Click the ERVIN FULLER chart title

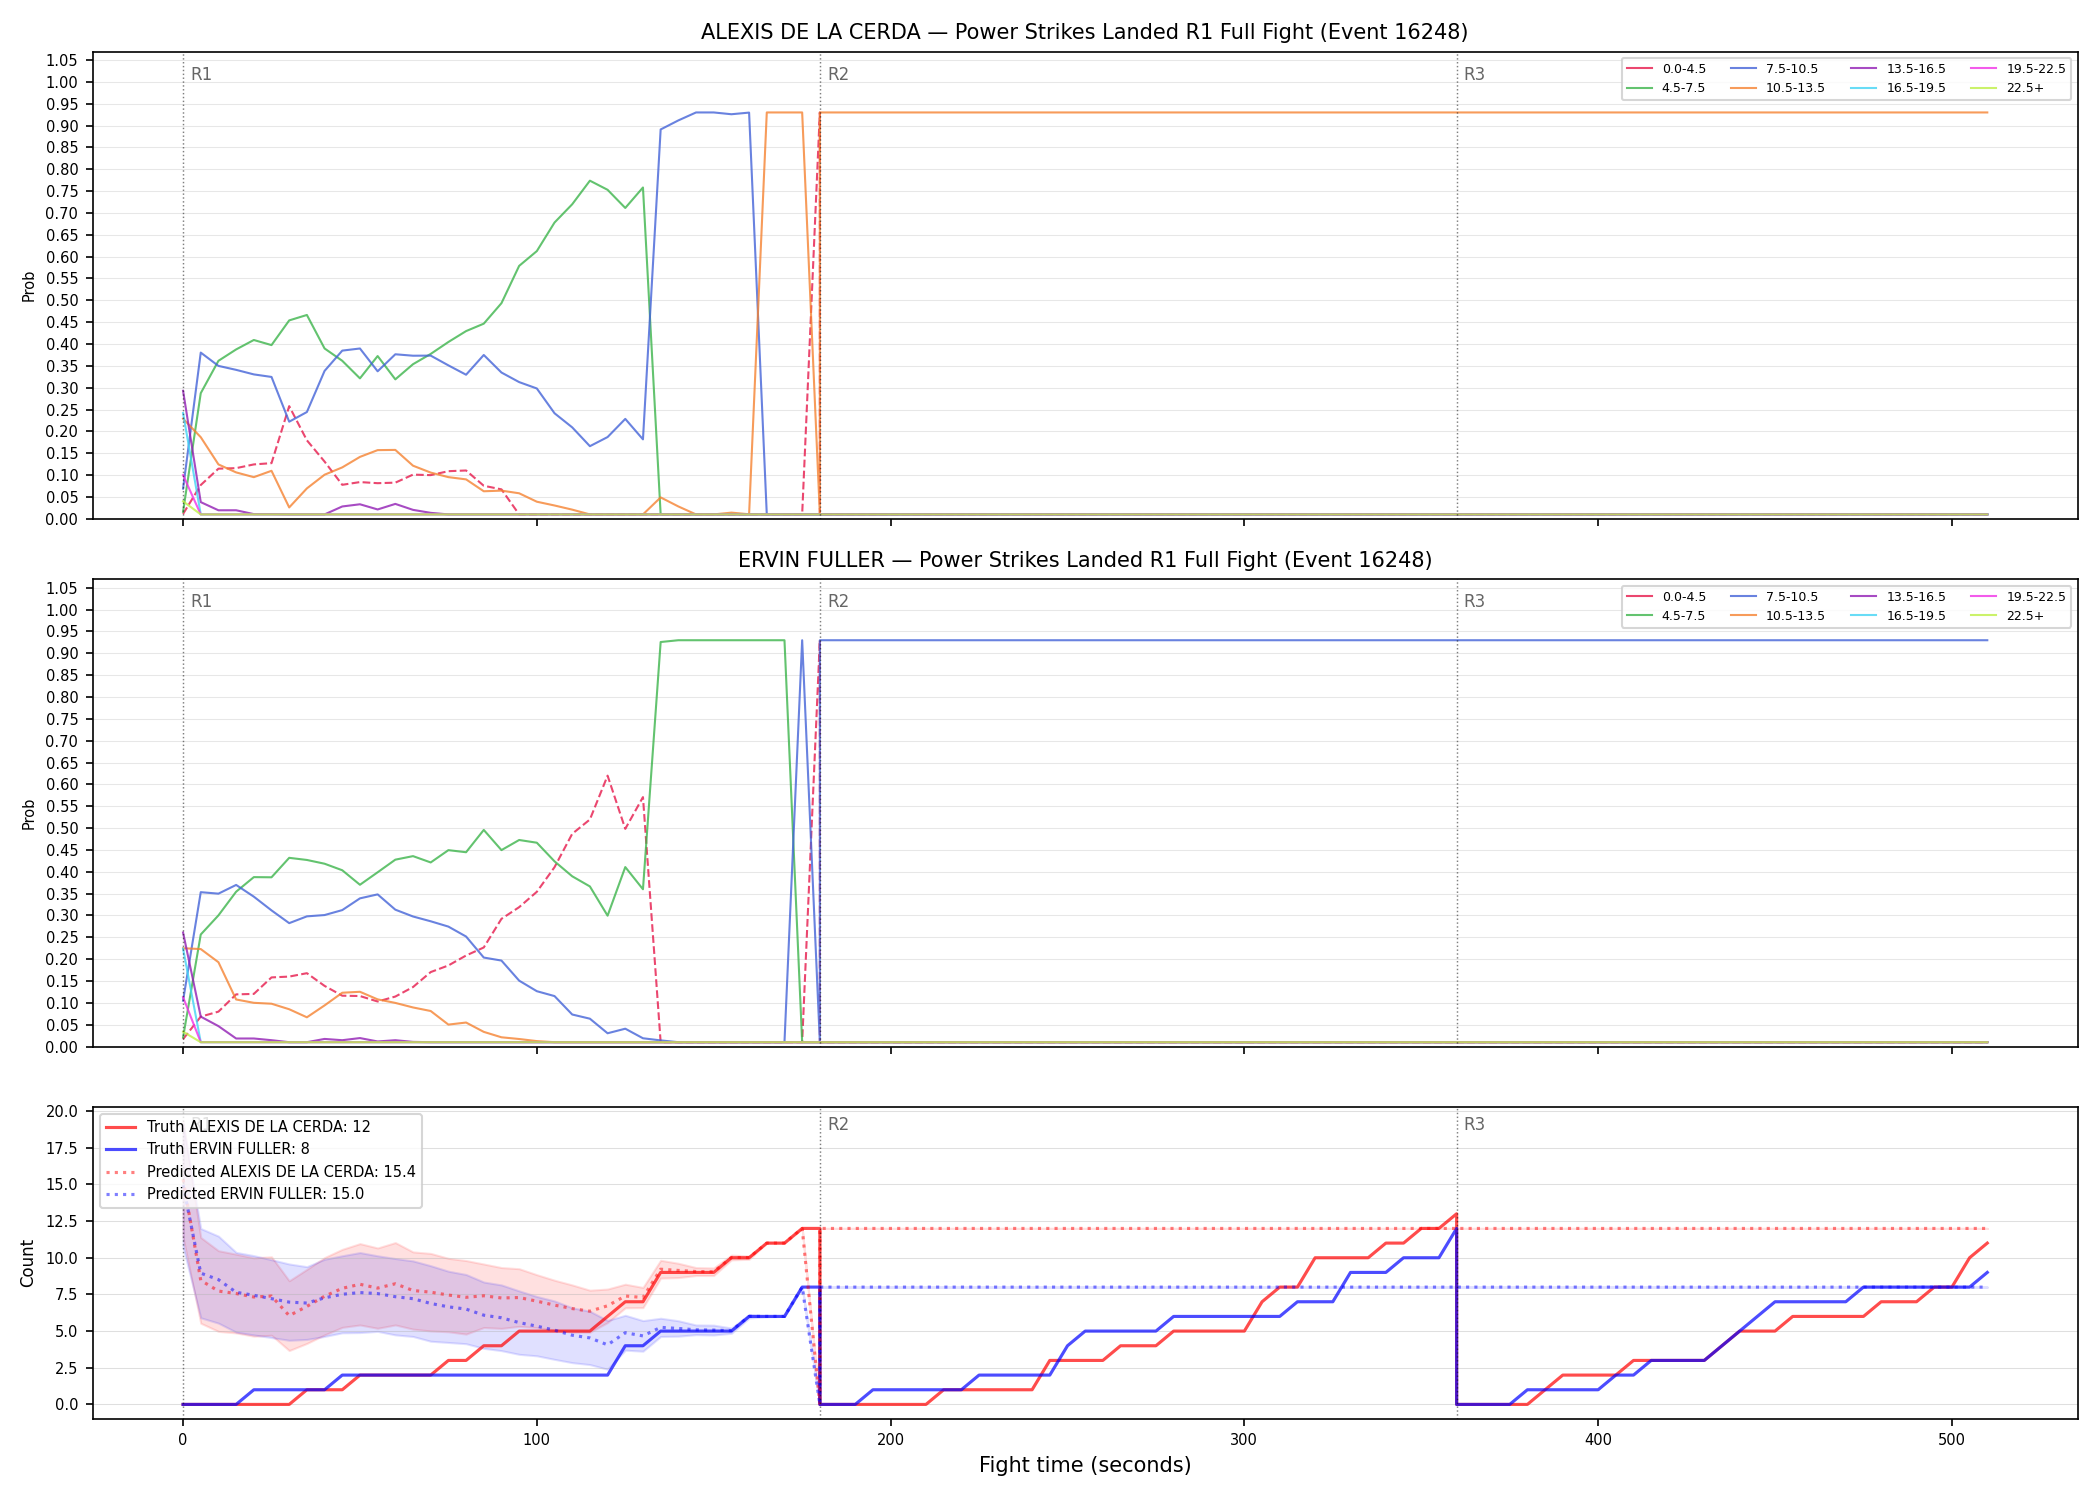pyautogui.click(x=1084, y=560)
